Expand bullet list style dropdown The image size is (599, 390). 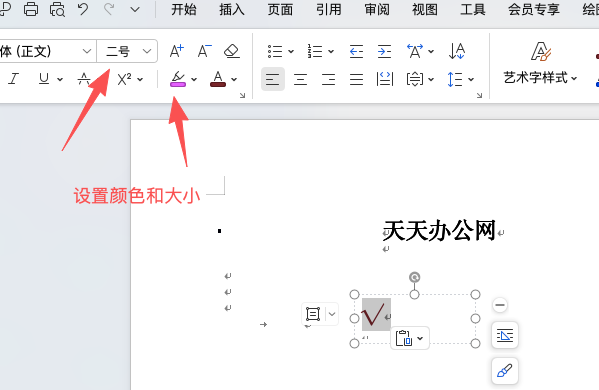pos(291,51)
